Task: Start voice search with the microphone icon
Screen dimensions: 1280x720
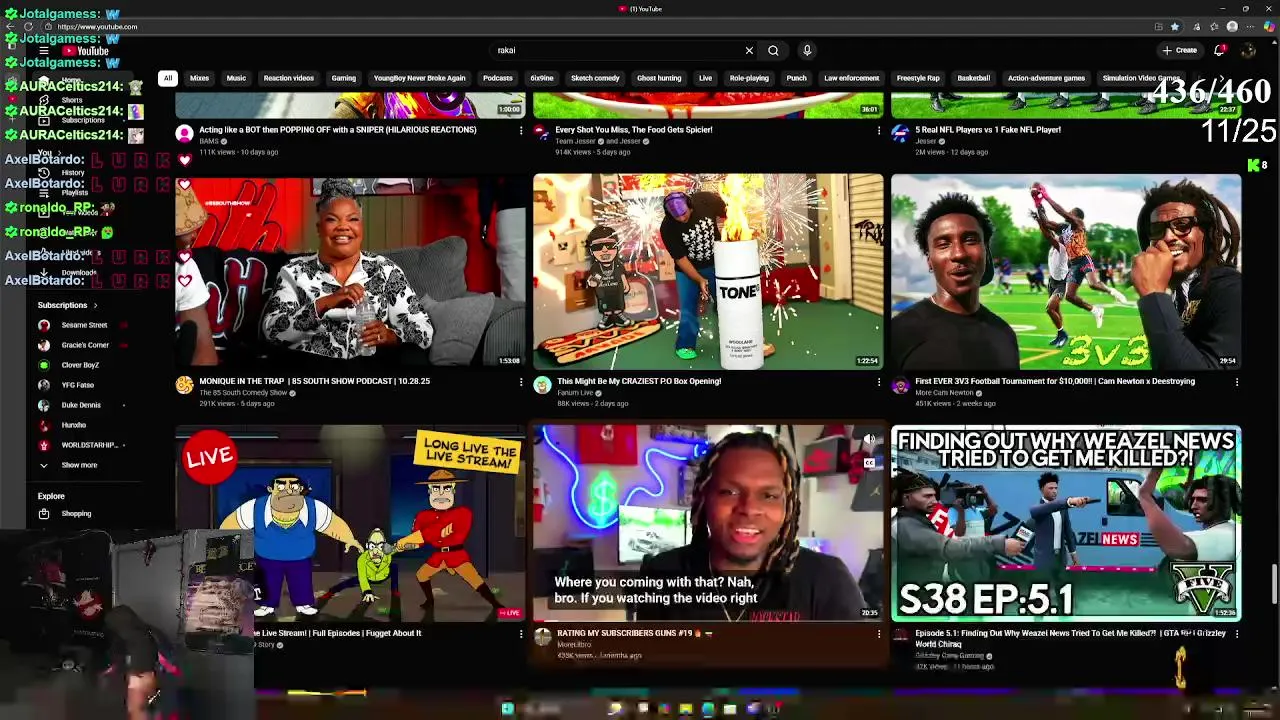Action: tap(807, 50)
